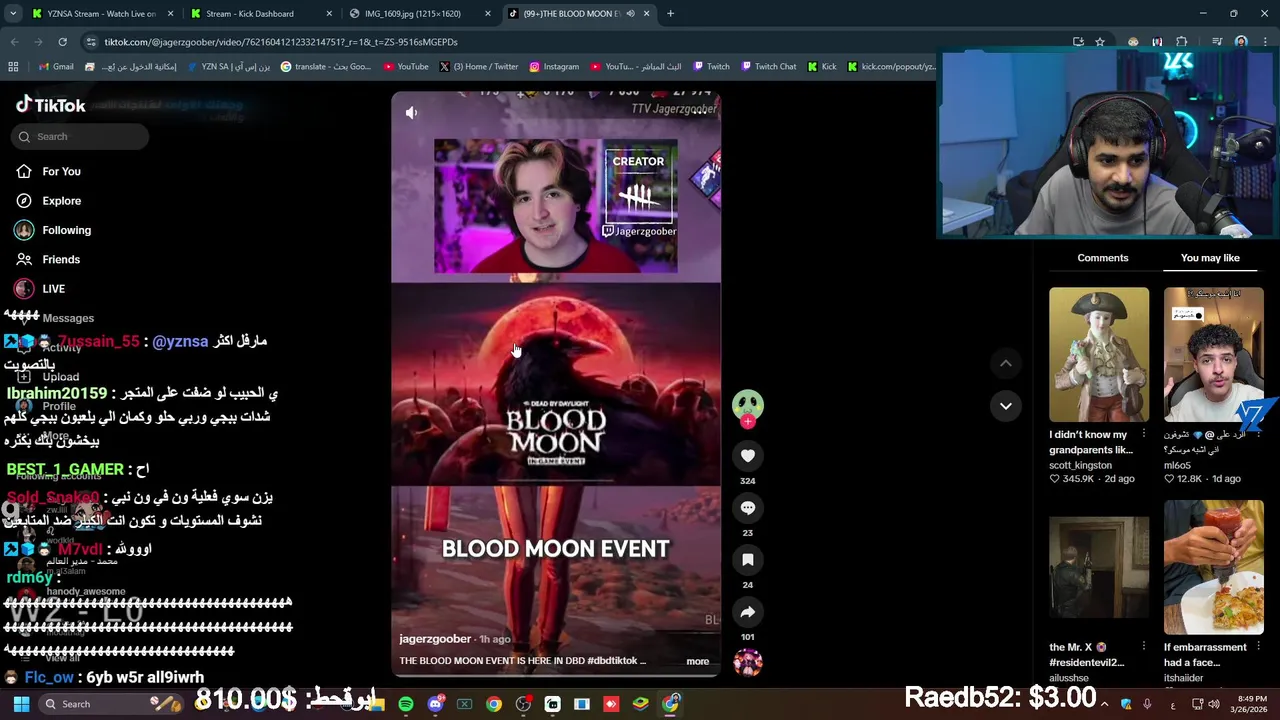Follow creator via red plus badge

747,422
